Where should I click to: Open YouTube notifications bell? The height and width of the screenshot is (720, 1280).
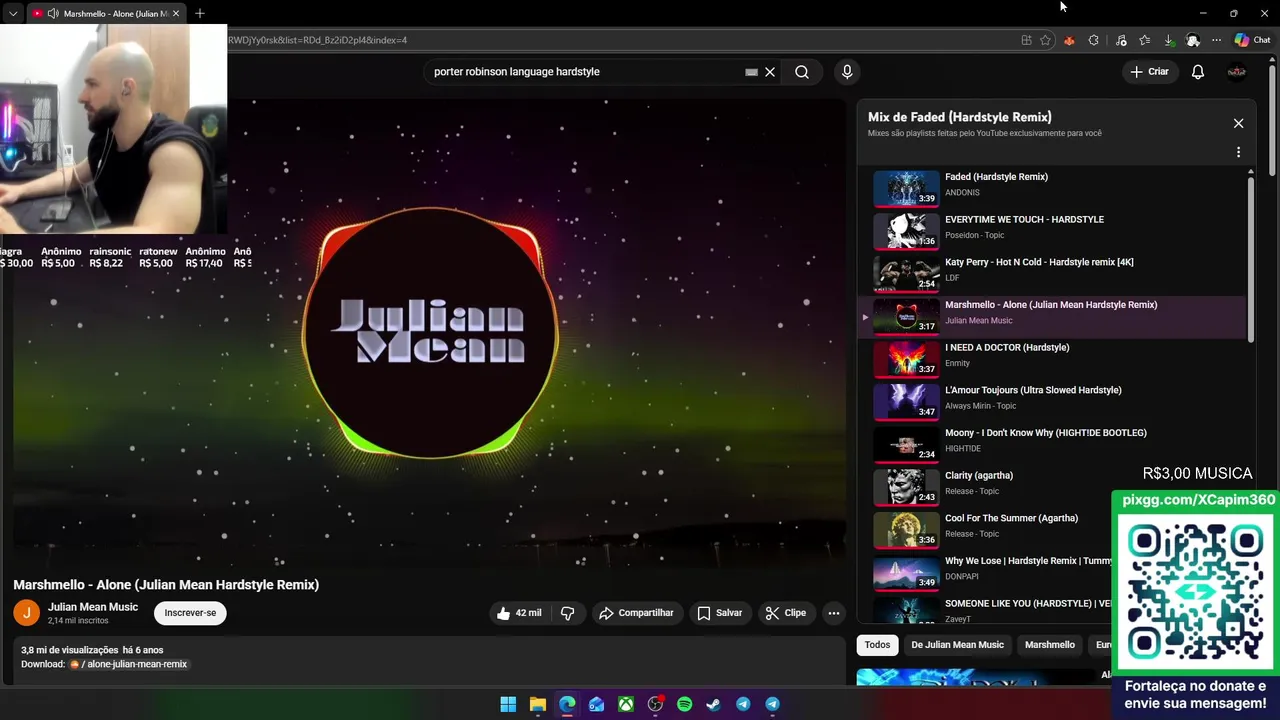(x=1198, y=72)
